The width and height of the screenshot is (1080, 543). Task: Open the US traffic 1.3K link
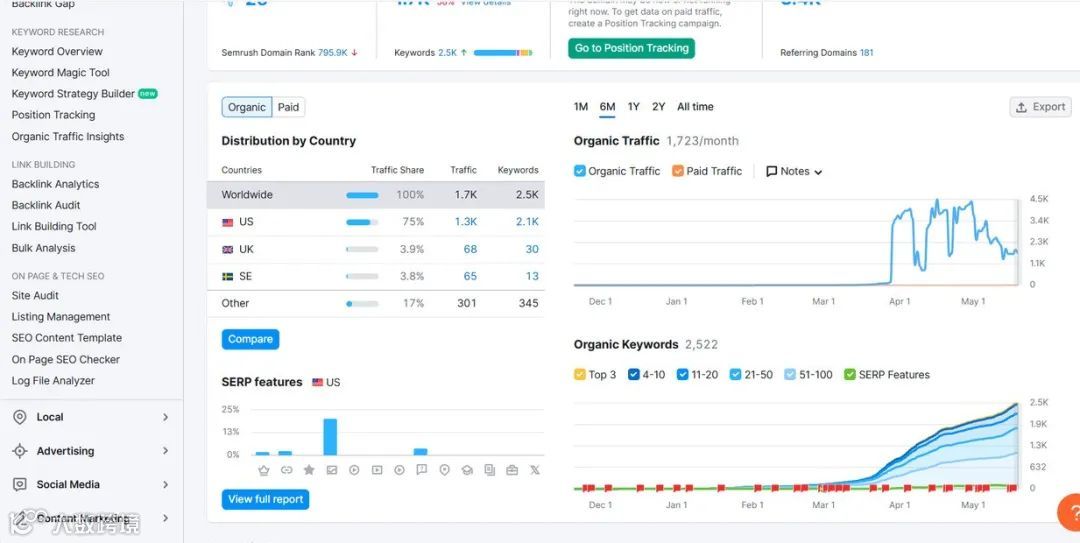(466, 222)
